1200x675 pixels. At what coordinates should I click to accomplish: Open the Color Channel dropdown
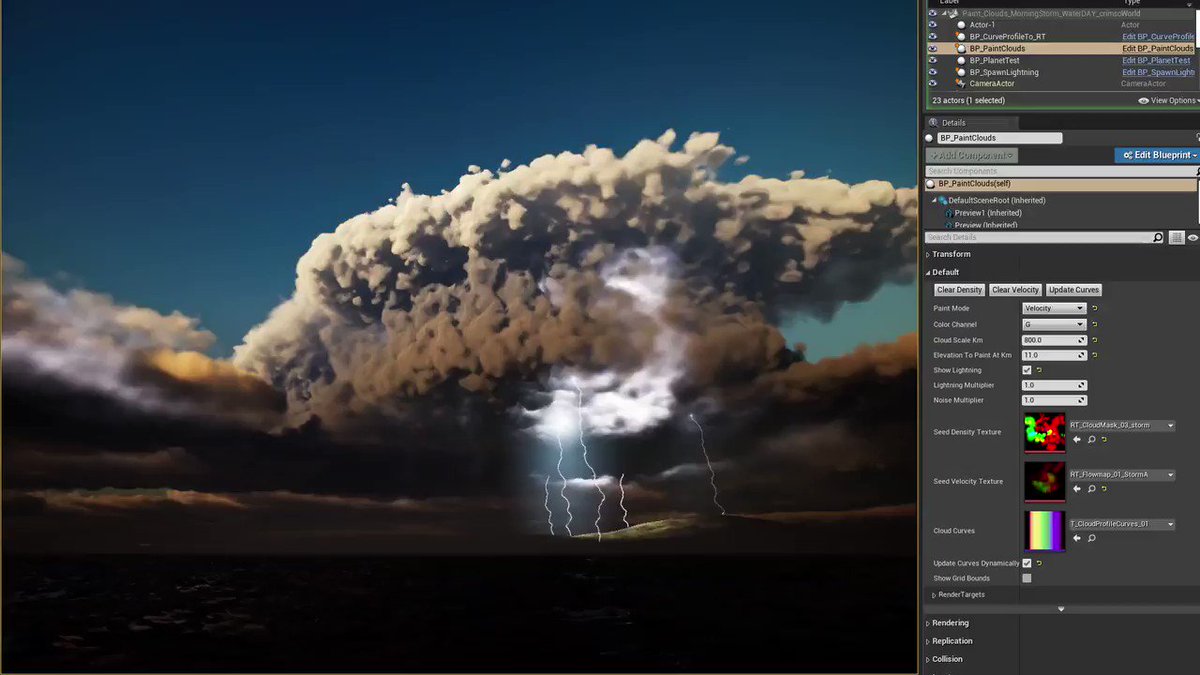[x=1054, y=325]
